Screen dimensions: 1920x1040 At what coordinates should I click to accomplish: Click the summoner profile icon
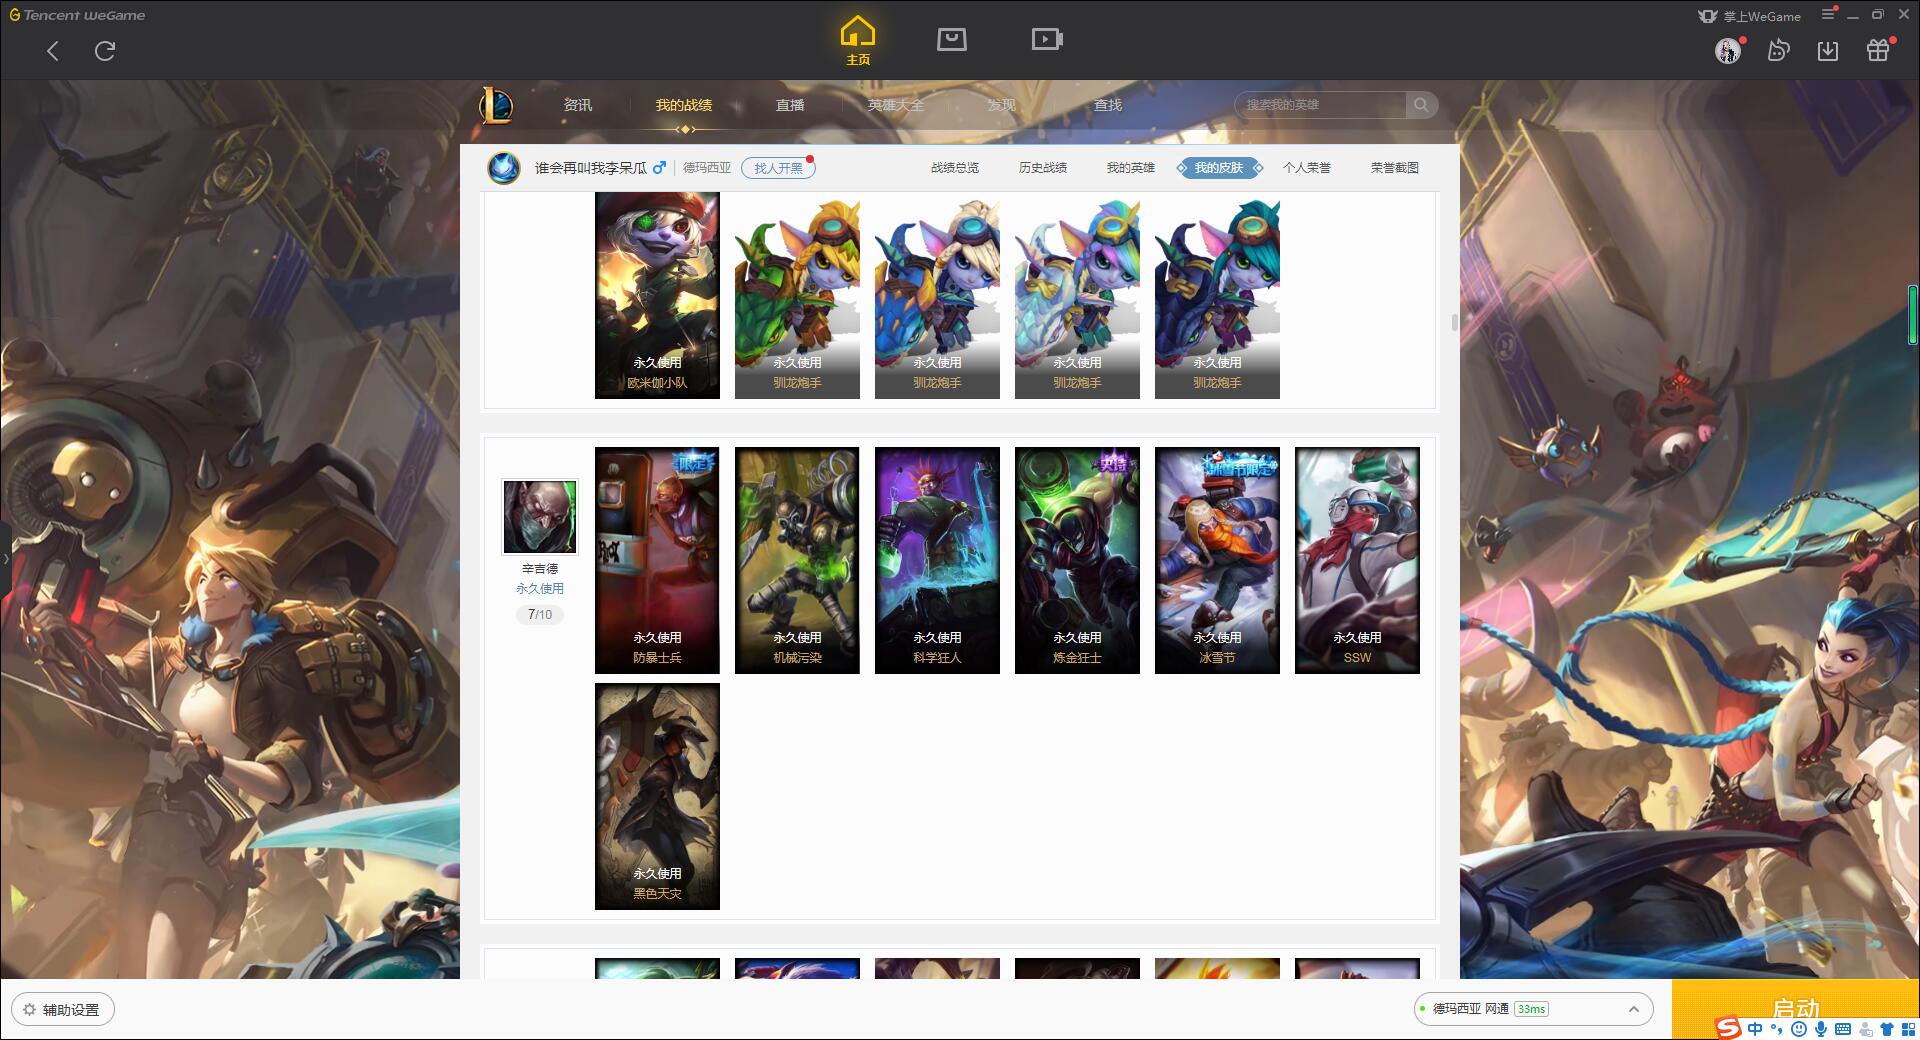[x=504, y=167]
